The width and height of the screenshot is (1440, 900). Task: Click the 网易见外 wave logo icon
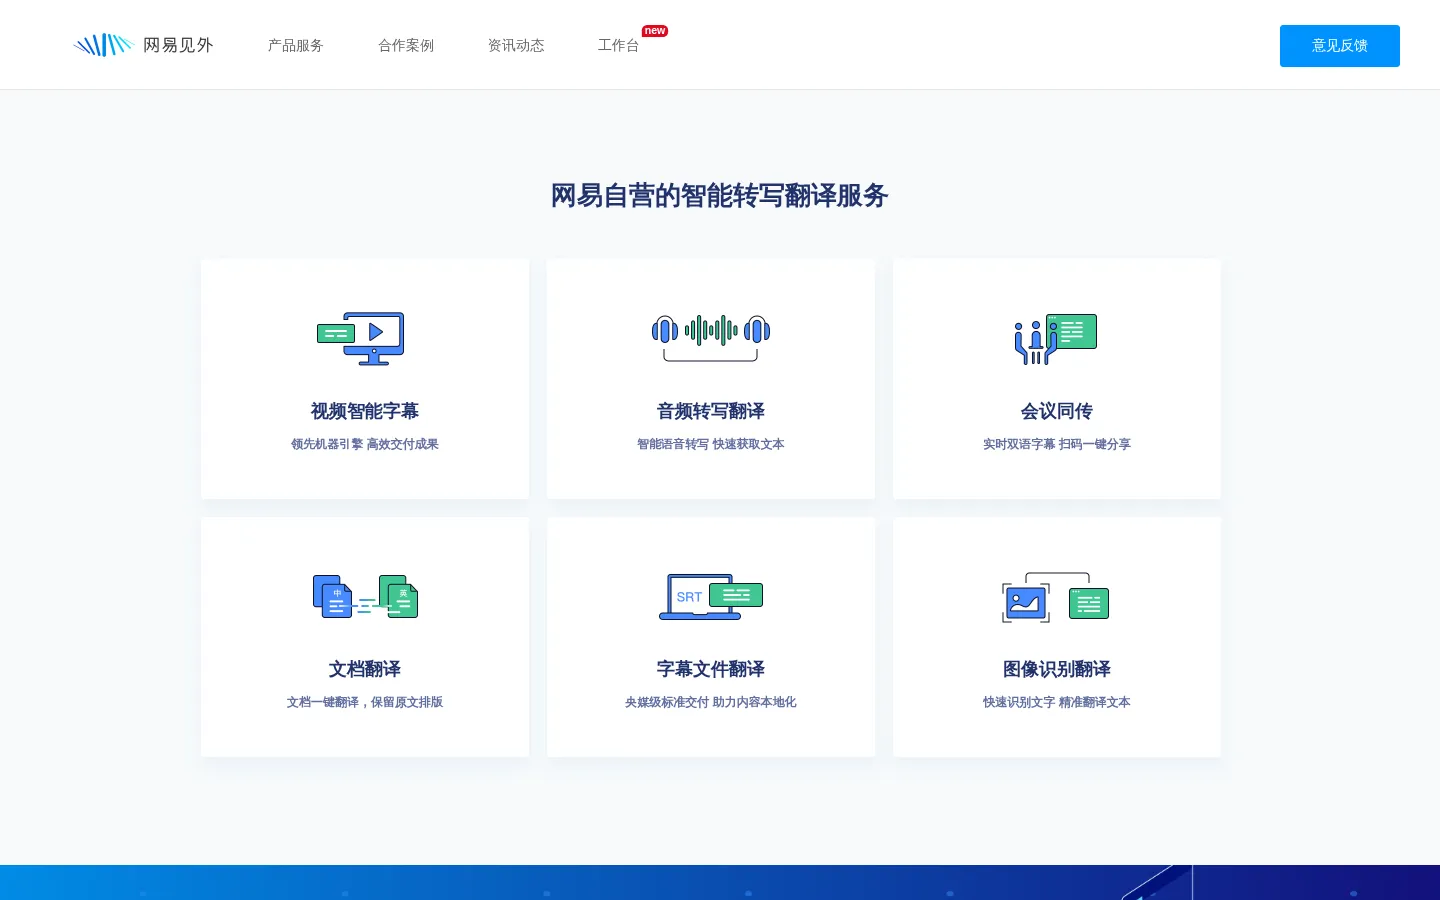tap(104, 45)
